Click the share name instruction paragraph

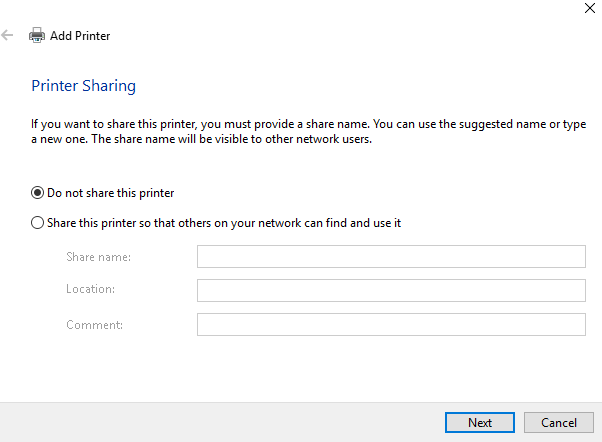pyautogui.click(x=300, y=131)
